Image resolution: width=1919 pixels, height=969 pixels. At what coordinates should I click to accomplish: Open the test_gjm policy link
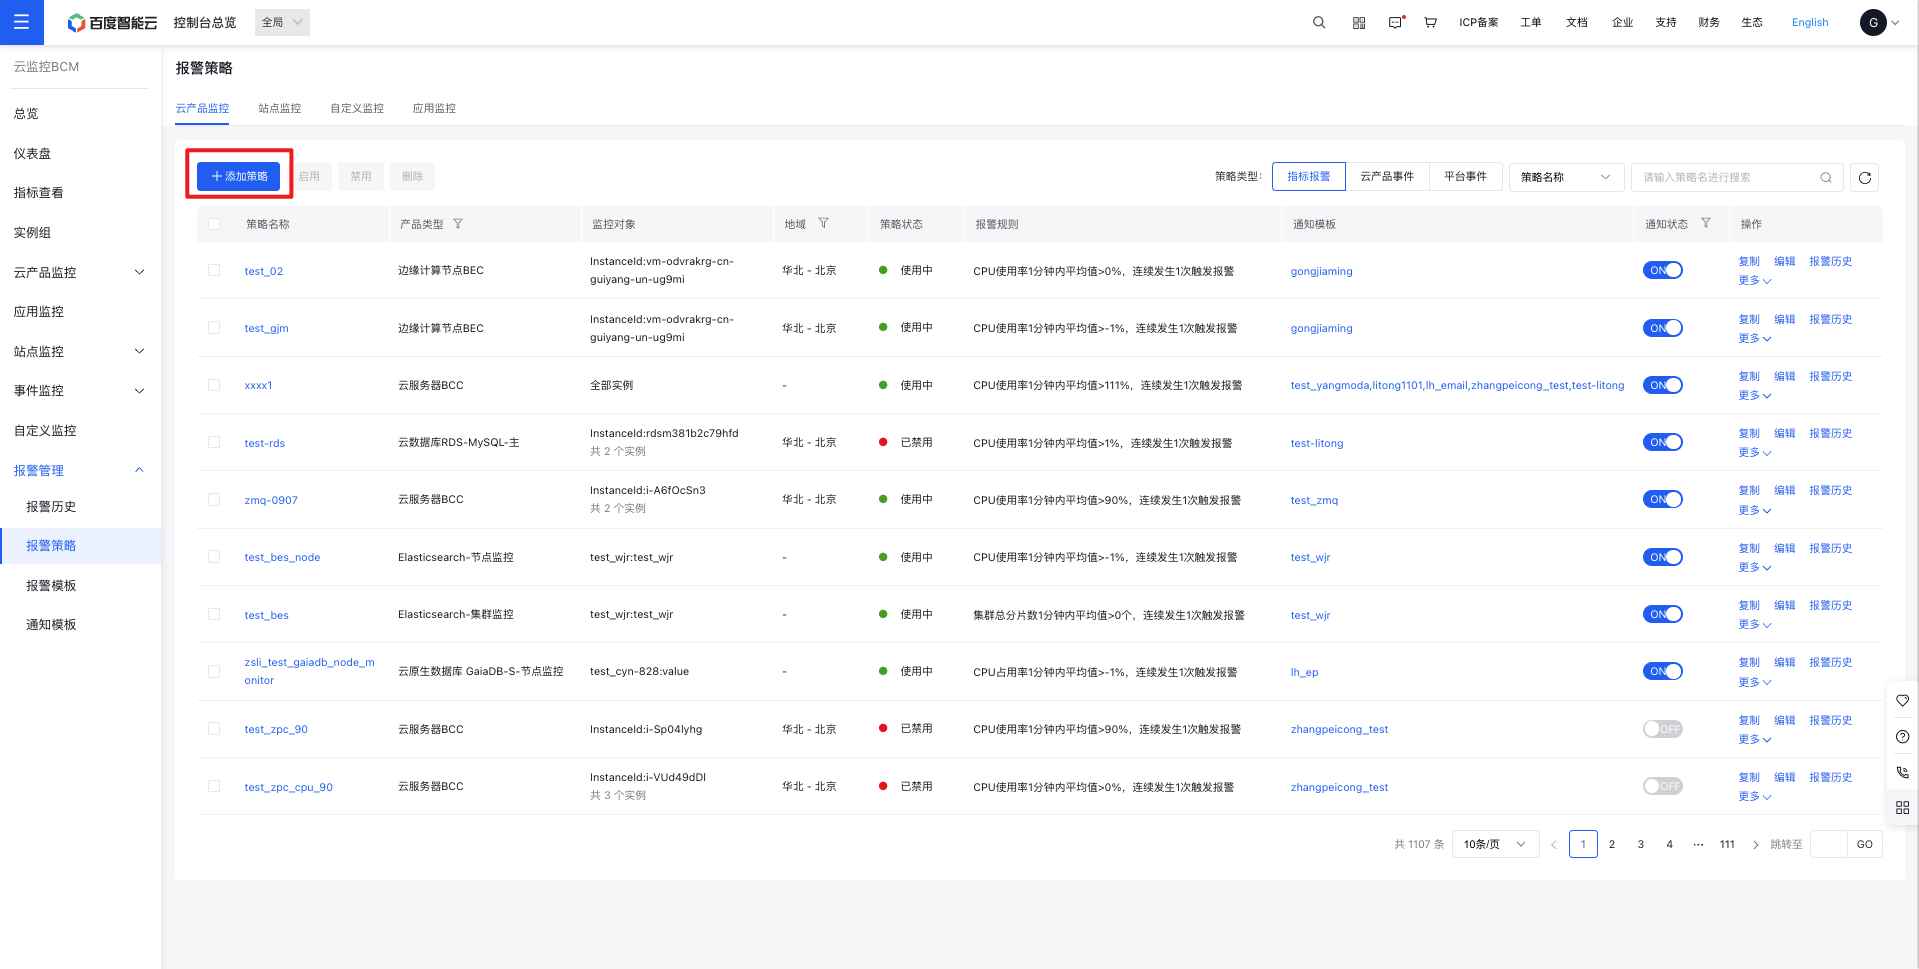pyautogui.click(x=266, y=328)
